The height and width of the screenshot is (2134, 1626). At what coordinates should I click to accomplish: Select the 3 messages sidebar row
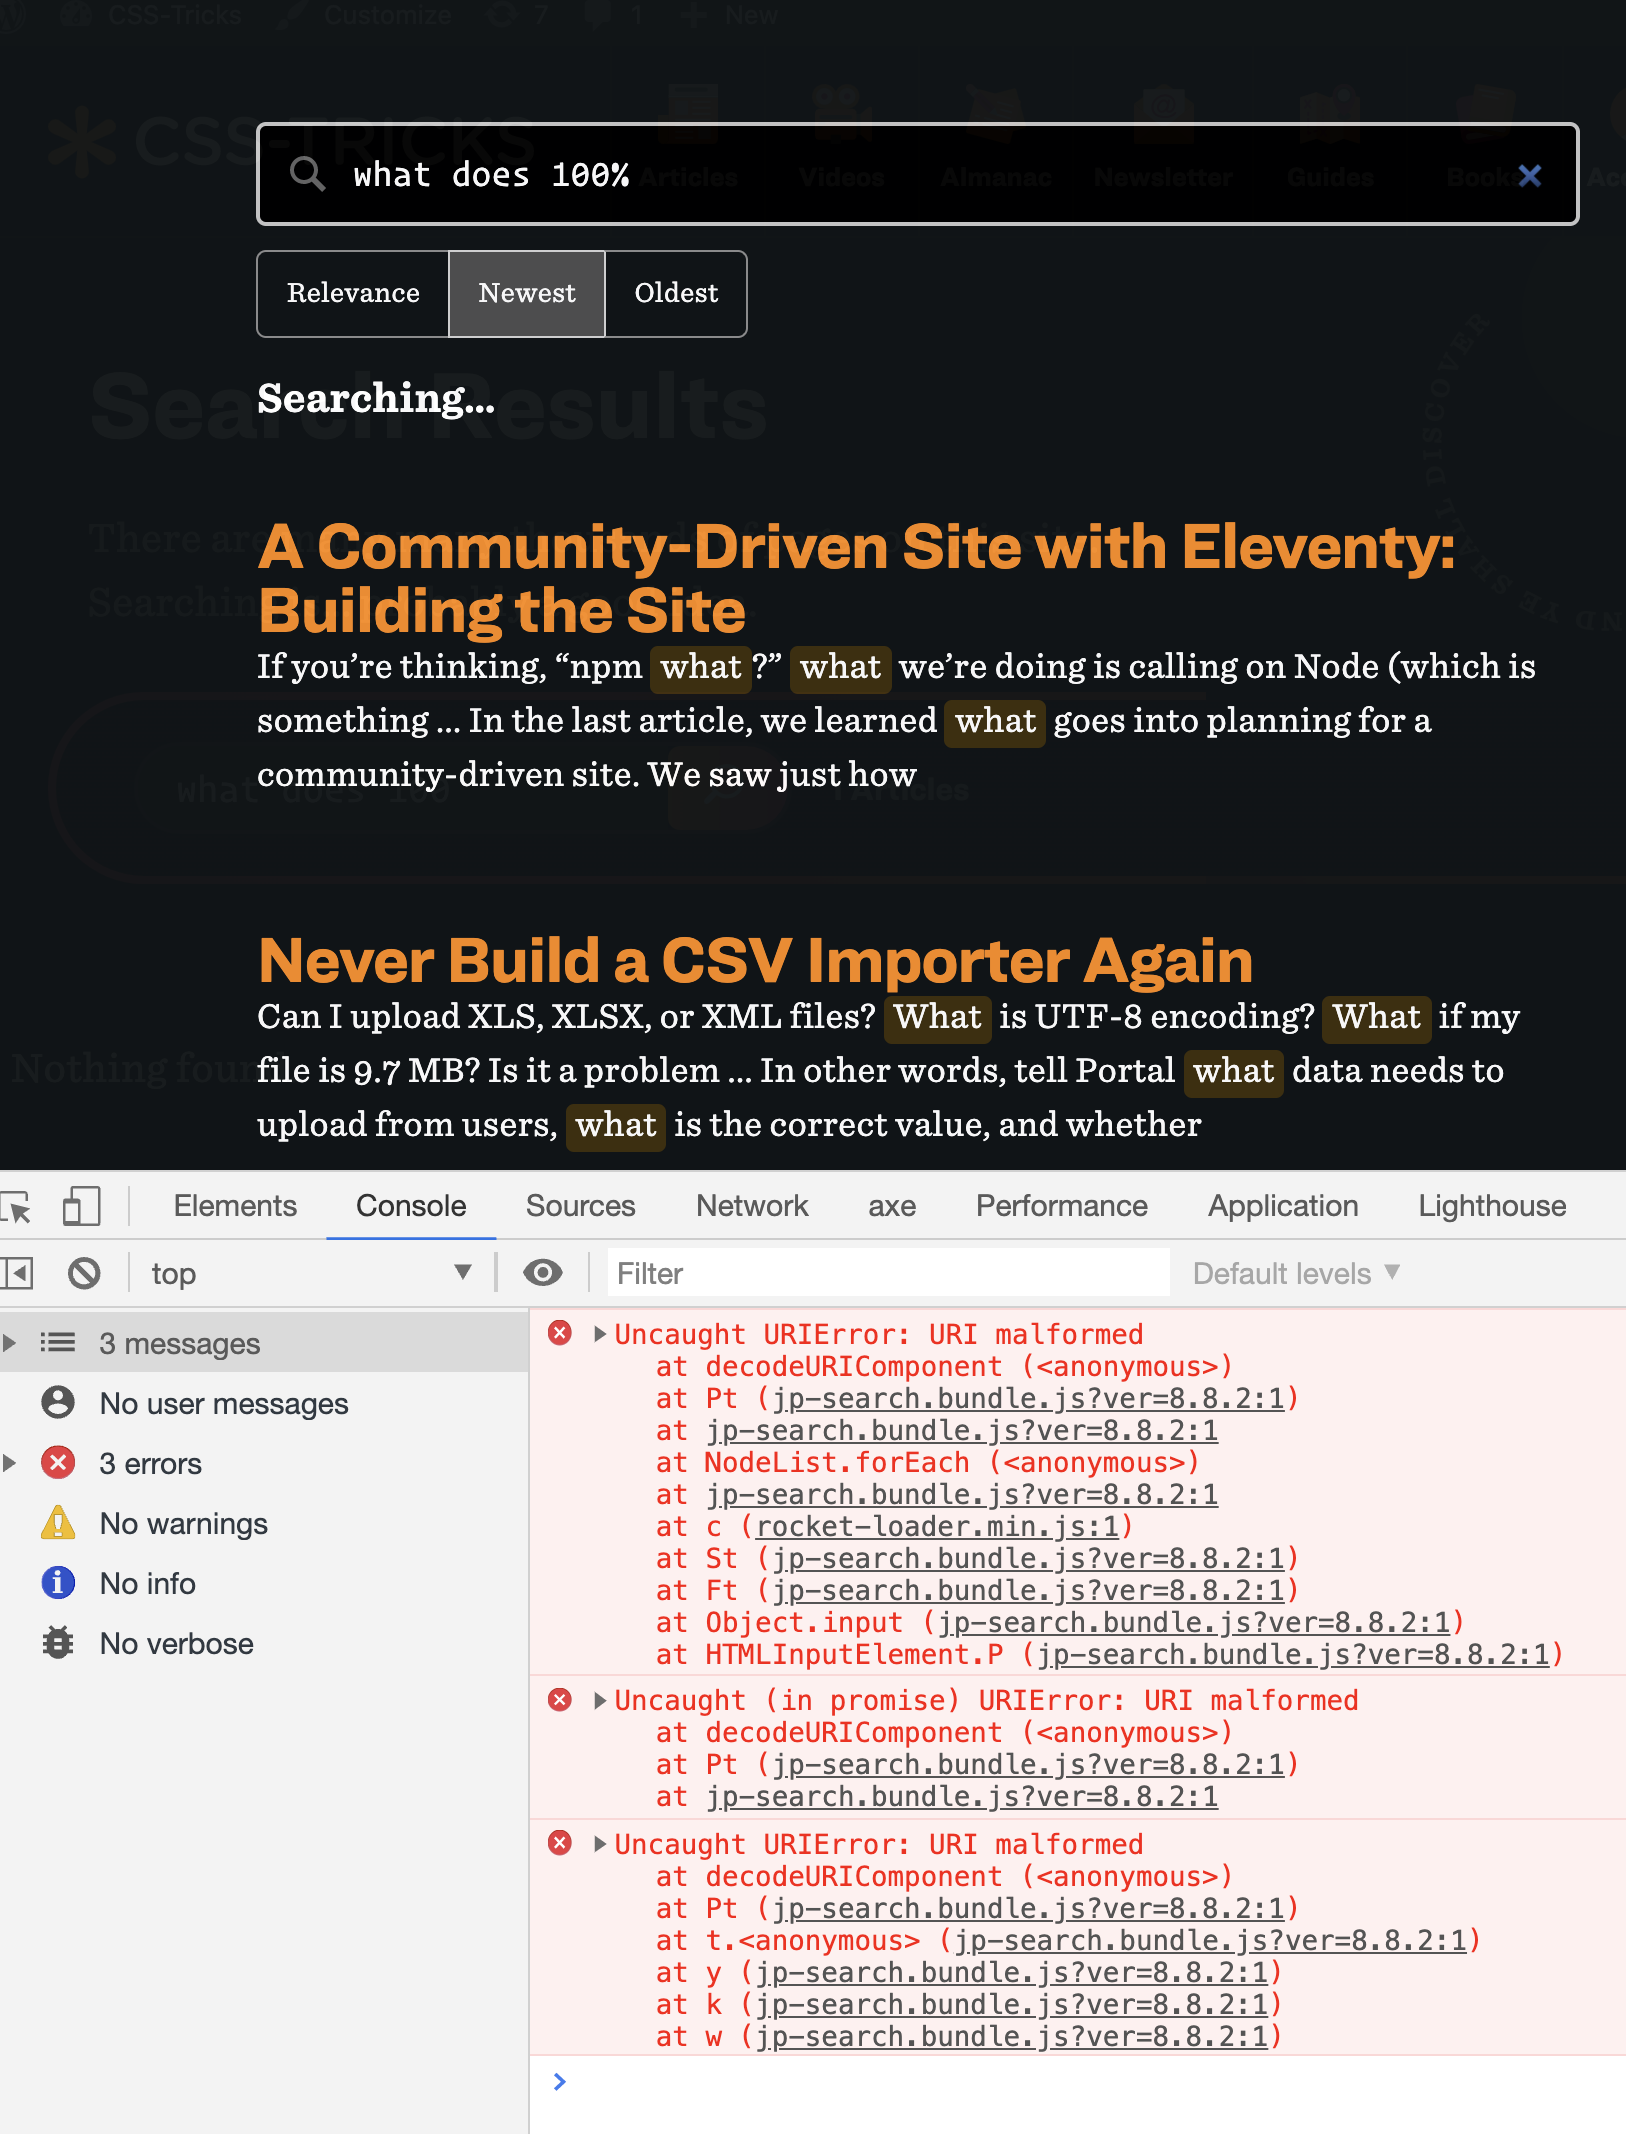(264, 1343)
